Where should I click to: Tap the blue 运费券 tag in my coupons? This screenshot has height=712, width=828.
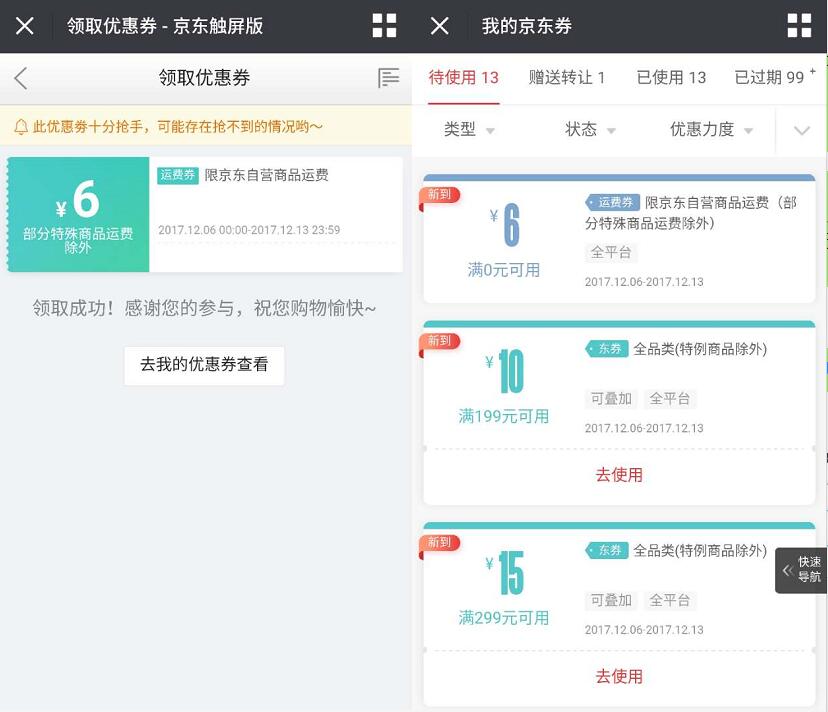click(x=613, y=202)
